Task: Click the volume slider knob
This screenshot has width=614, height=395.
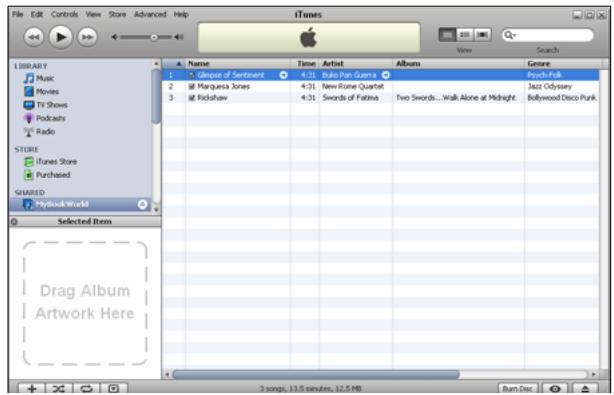Action: coord(154,37)
